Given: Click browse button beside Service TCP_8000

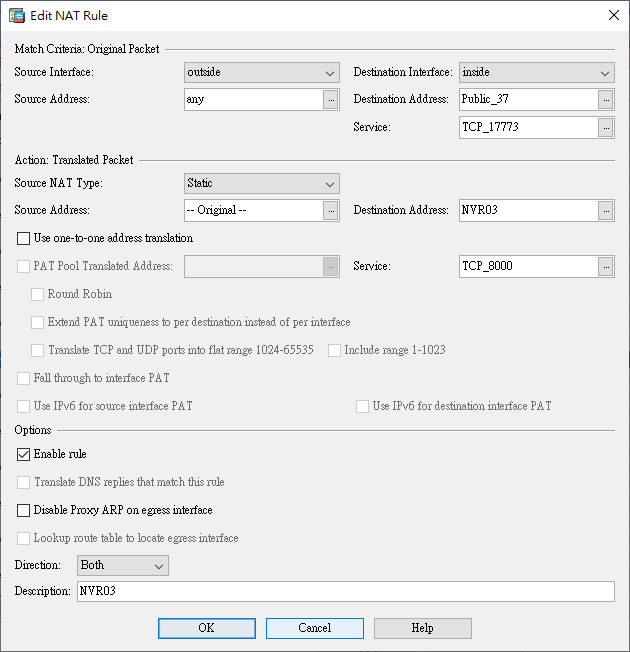Looking at the screenshot, I should tap(605, 266).
